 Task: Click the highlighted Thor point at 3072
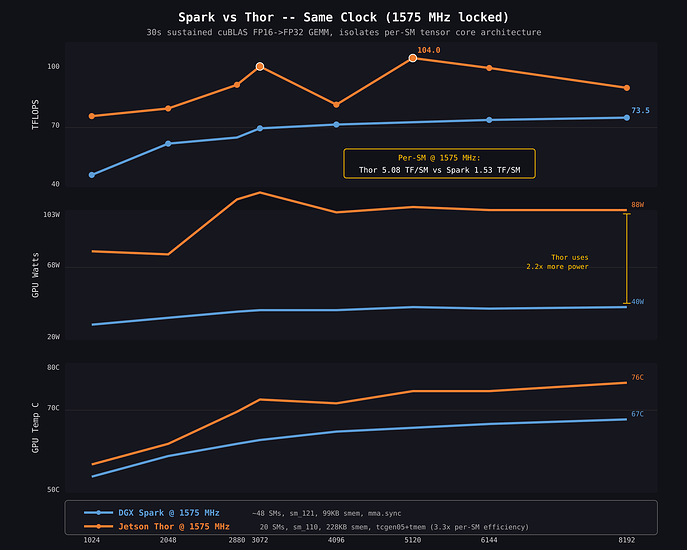(260, 66)
